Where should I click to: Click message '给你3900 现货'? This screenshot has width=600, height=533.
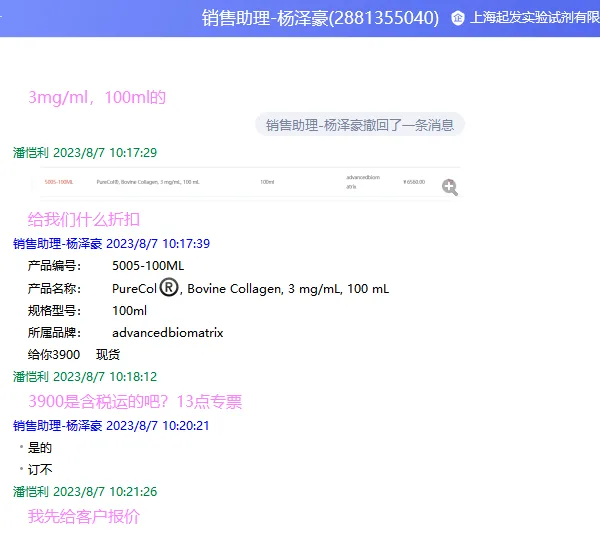pyautogui.click(x=73, y=355)
